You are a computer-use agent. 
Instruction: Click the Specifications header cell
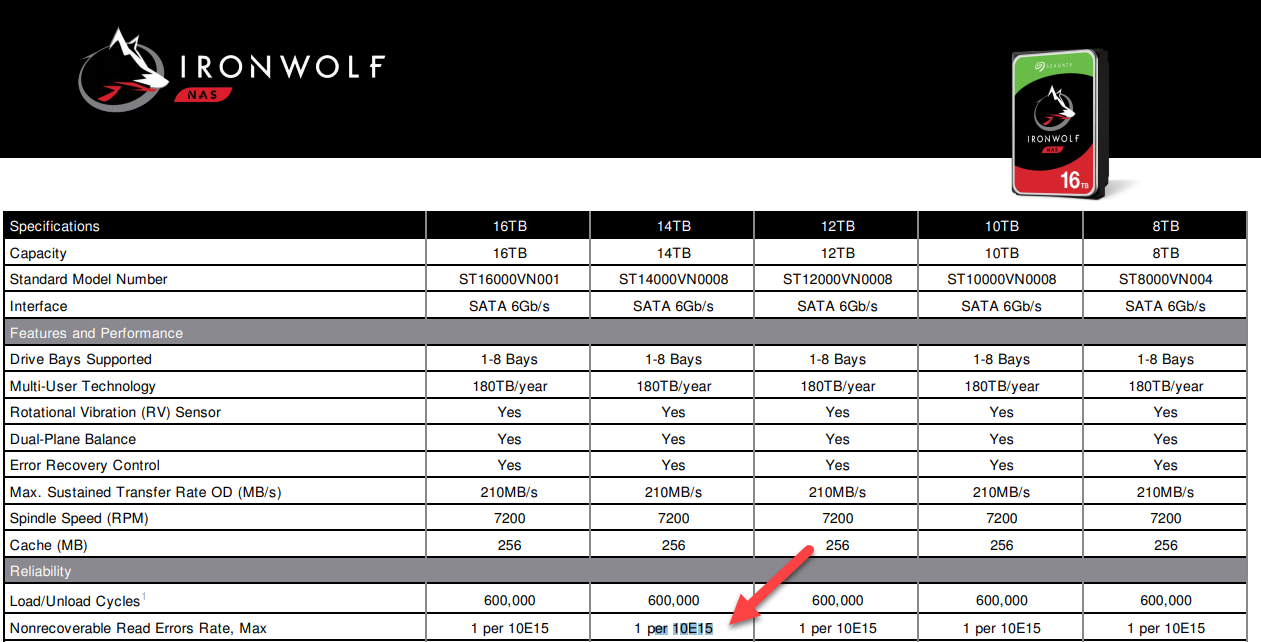[215, 226]
